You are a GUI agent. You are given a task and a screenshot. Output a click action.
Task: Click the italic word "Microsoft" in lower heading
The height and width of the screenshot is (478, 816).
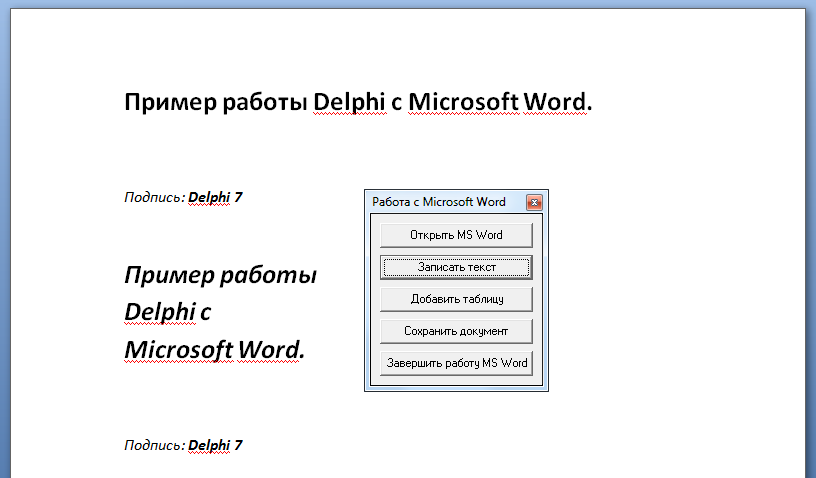tap(177, 350)
